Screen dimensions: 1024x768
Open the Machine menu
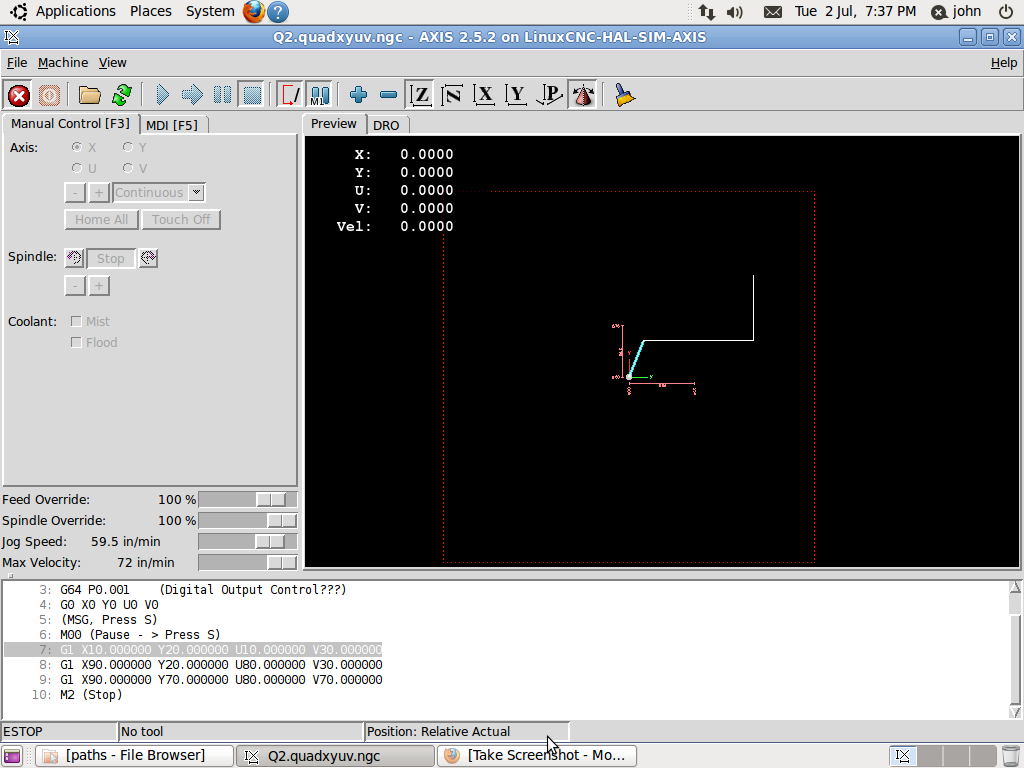(63, 63)
